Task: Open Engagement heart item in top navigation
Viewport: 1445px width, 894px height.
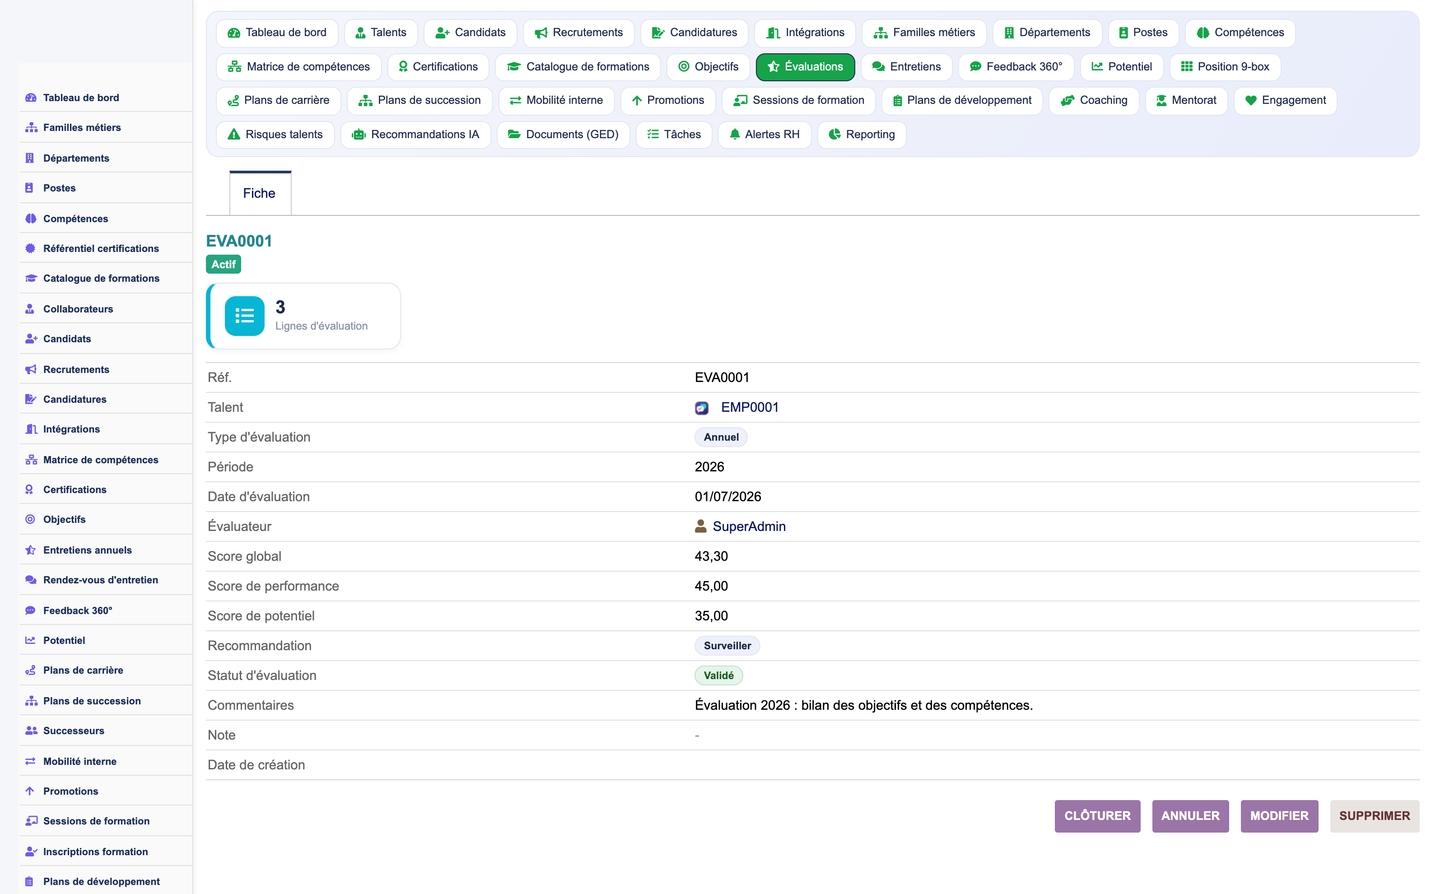Action: (1285, 100)
